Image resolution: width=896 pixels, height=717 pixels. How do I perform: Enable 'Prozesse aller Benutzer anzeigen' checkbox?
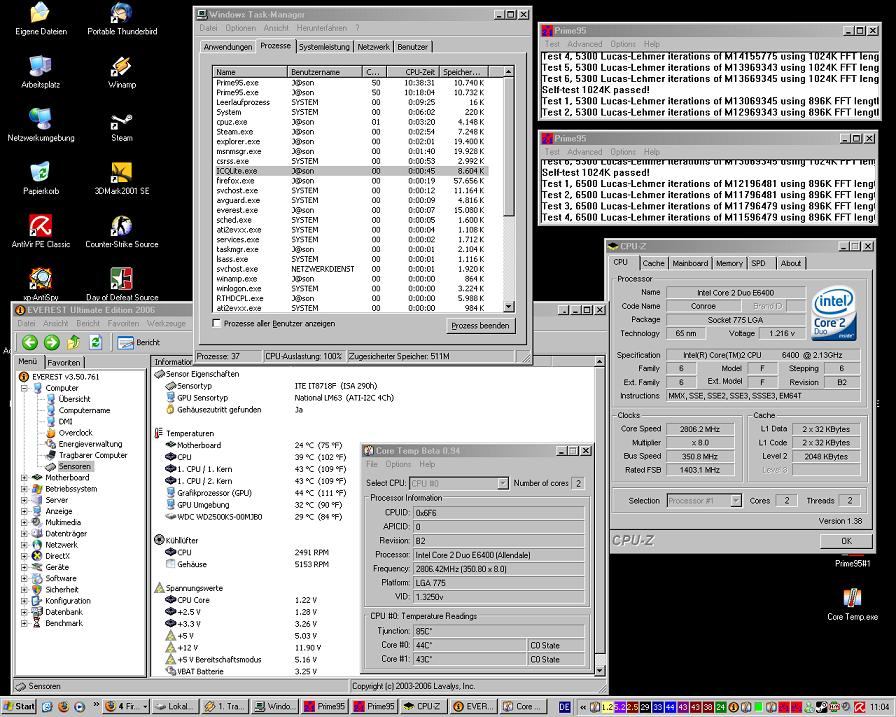[x=217, y=323]
